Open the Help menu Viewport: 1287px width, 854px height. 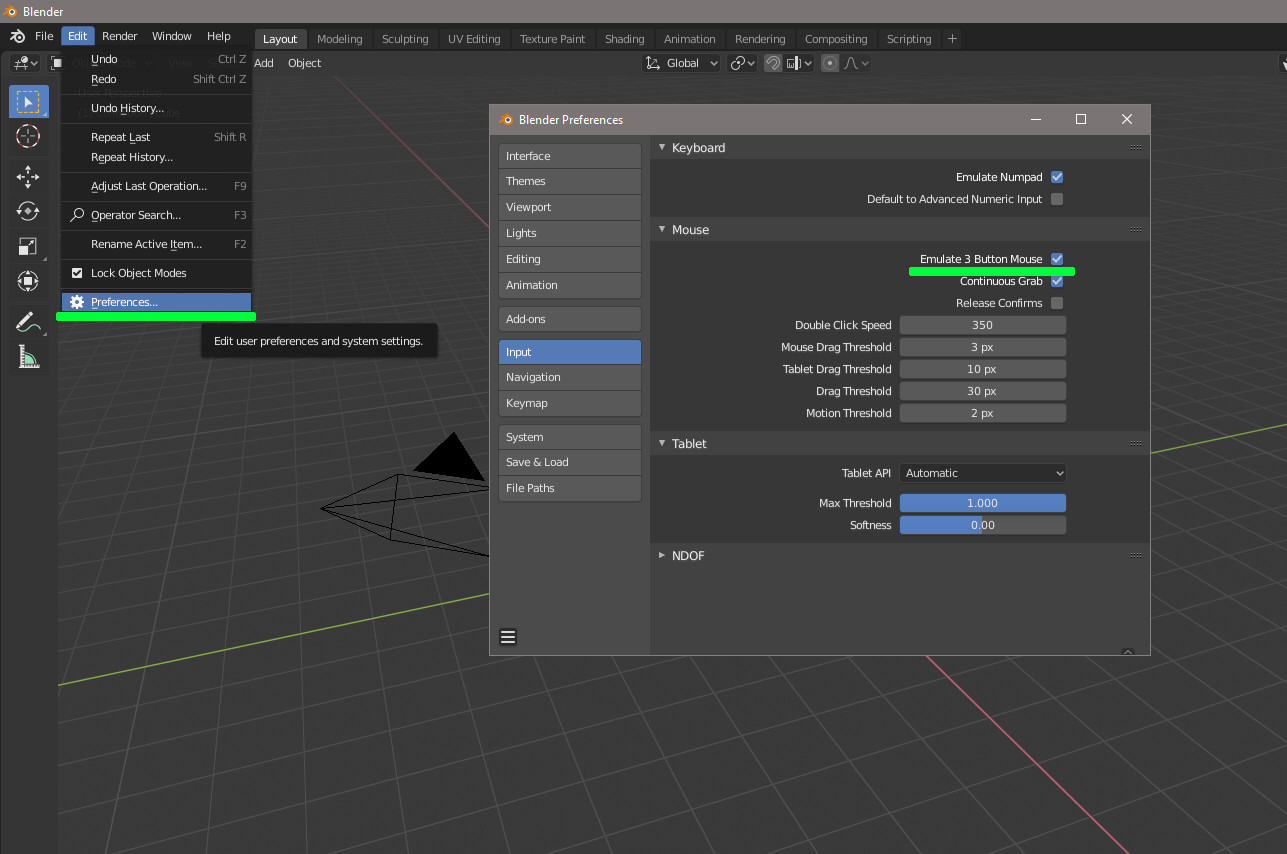(219, 36)
